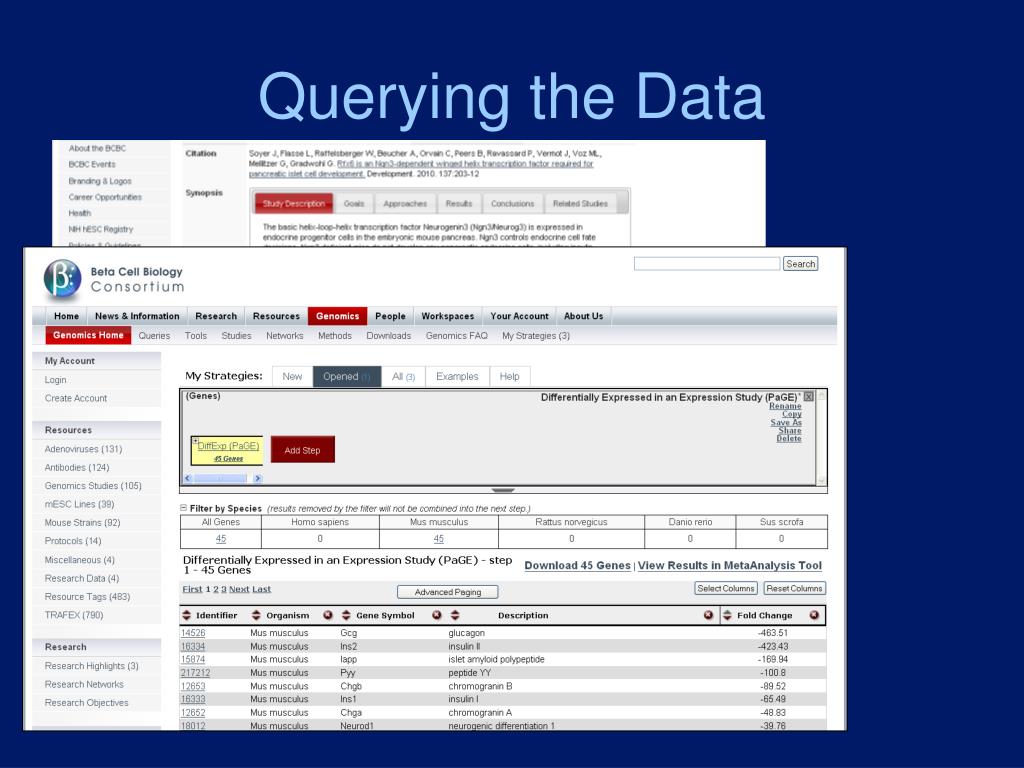Select the Genomics Home subtab
Viewport: 1024px width, 768px height.
tap(88, 335)
